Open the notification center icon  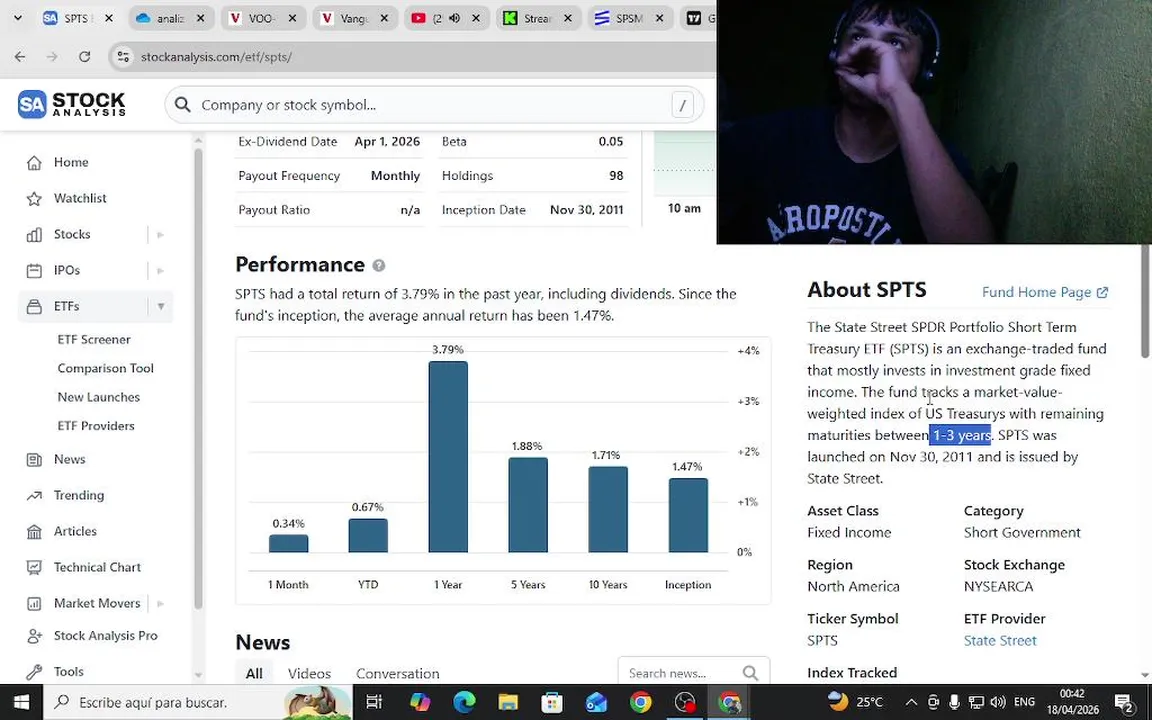(x=1124, y=702)
